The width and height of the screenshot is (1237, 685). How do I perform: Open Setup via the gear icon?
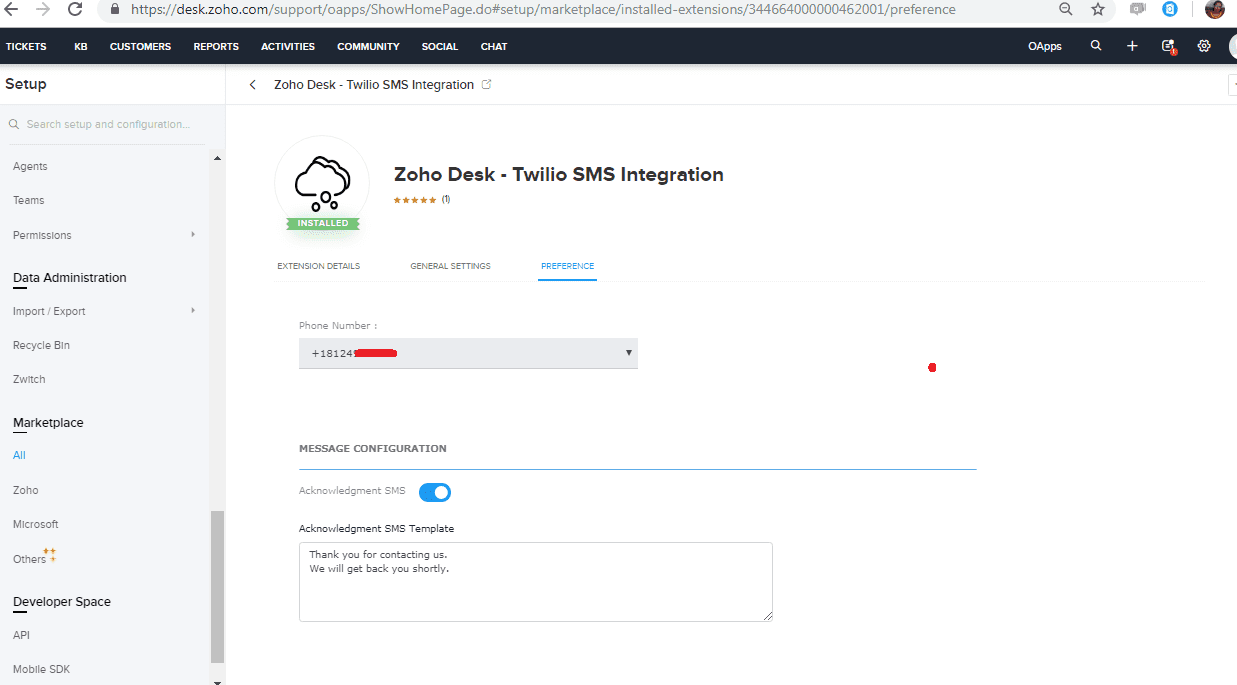click(1204, 46)
